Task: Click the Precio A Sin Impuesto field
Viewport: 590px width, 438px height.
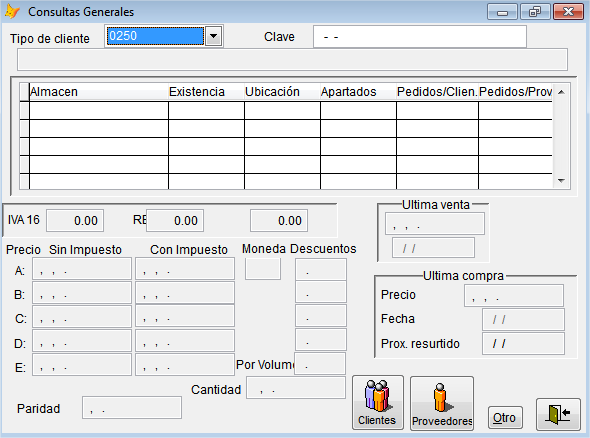Action: (x=82, y=269)
